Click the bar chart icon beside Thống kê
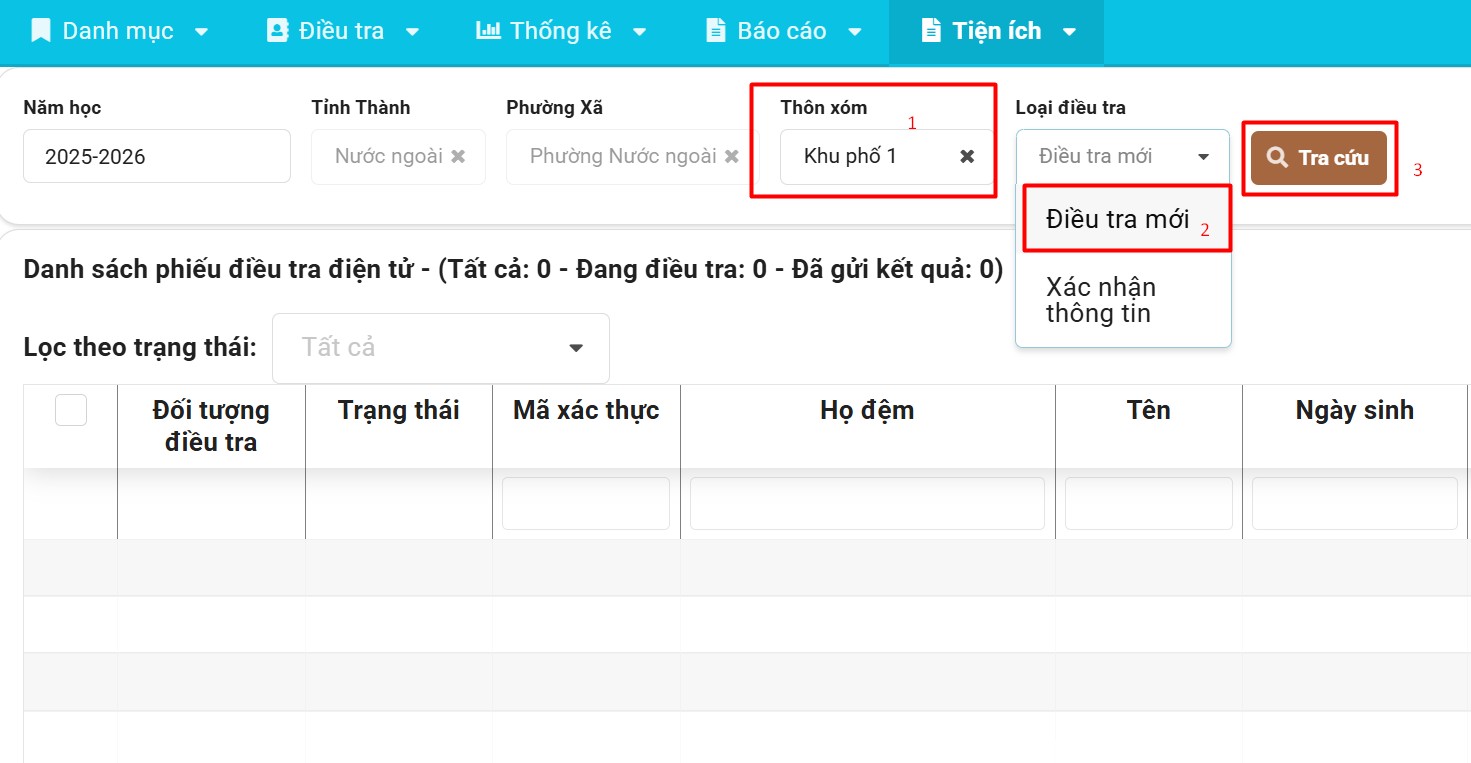Image resolution: width=1471 pixels, height=763 pixels. (488, 31)
